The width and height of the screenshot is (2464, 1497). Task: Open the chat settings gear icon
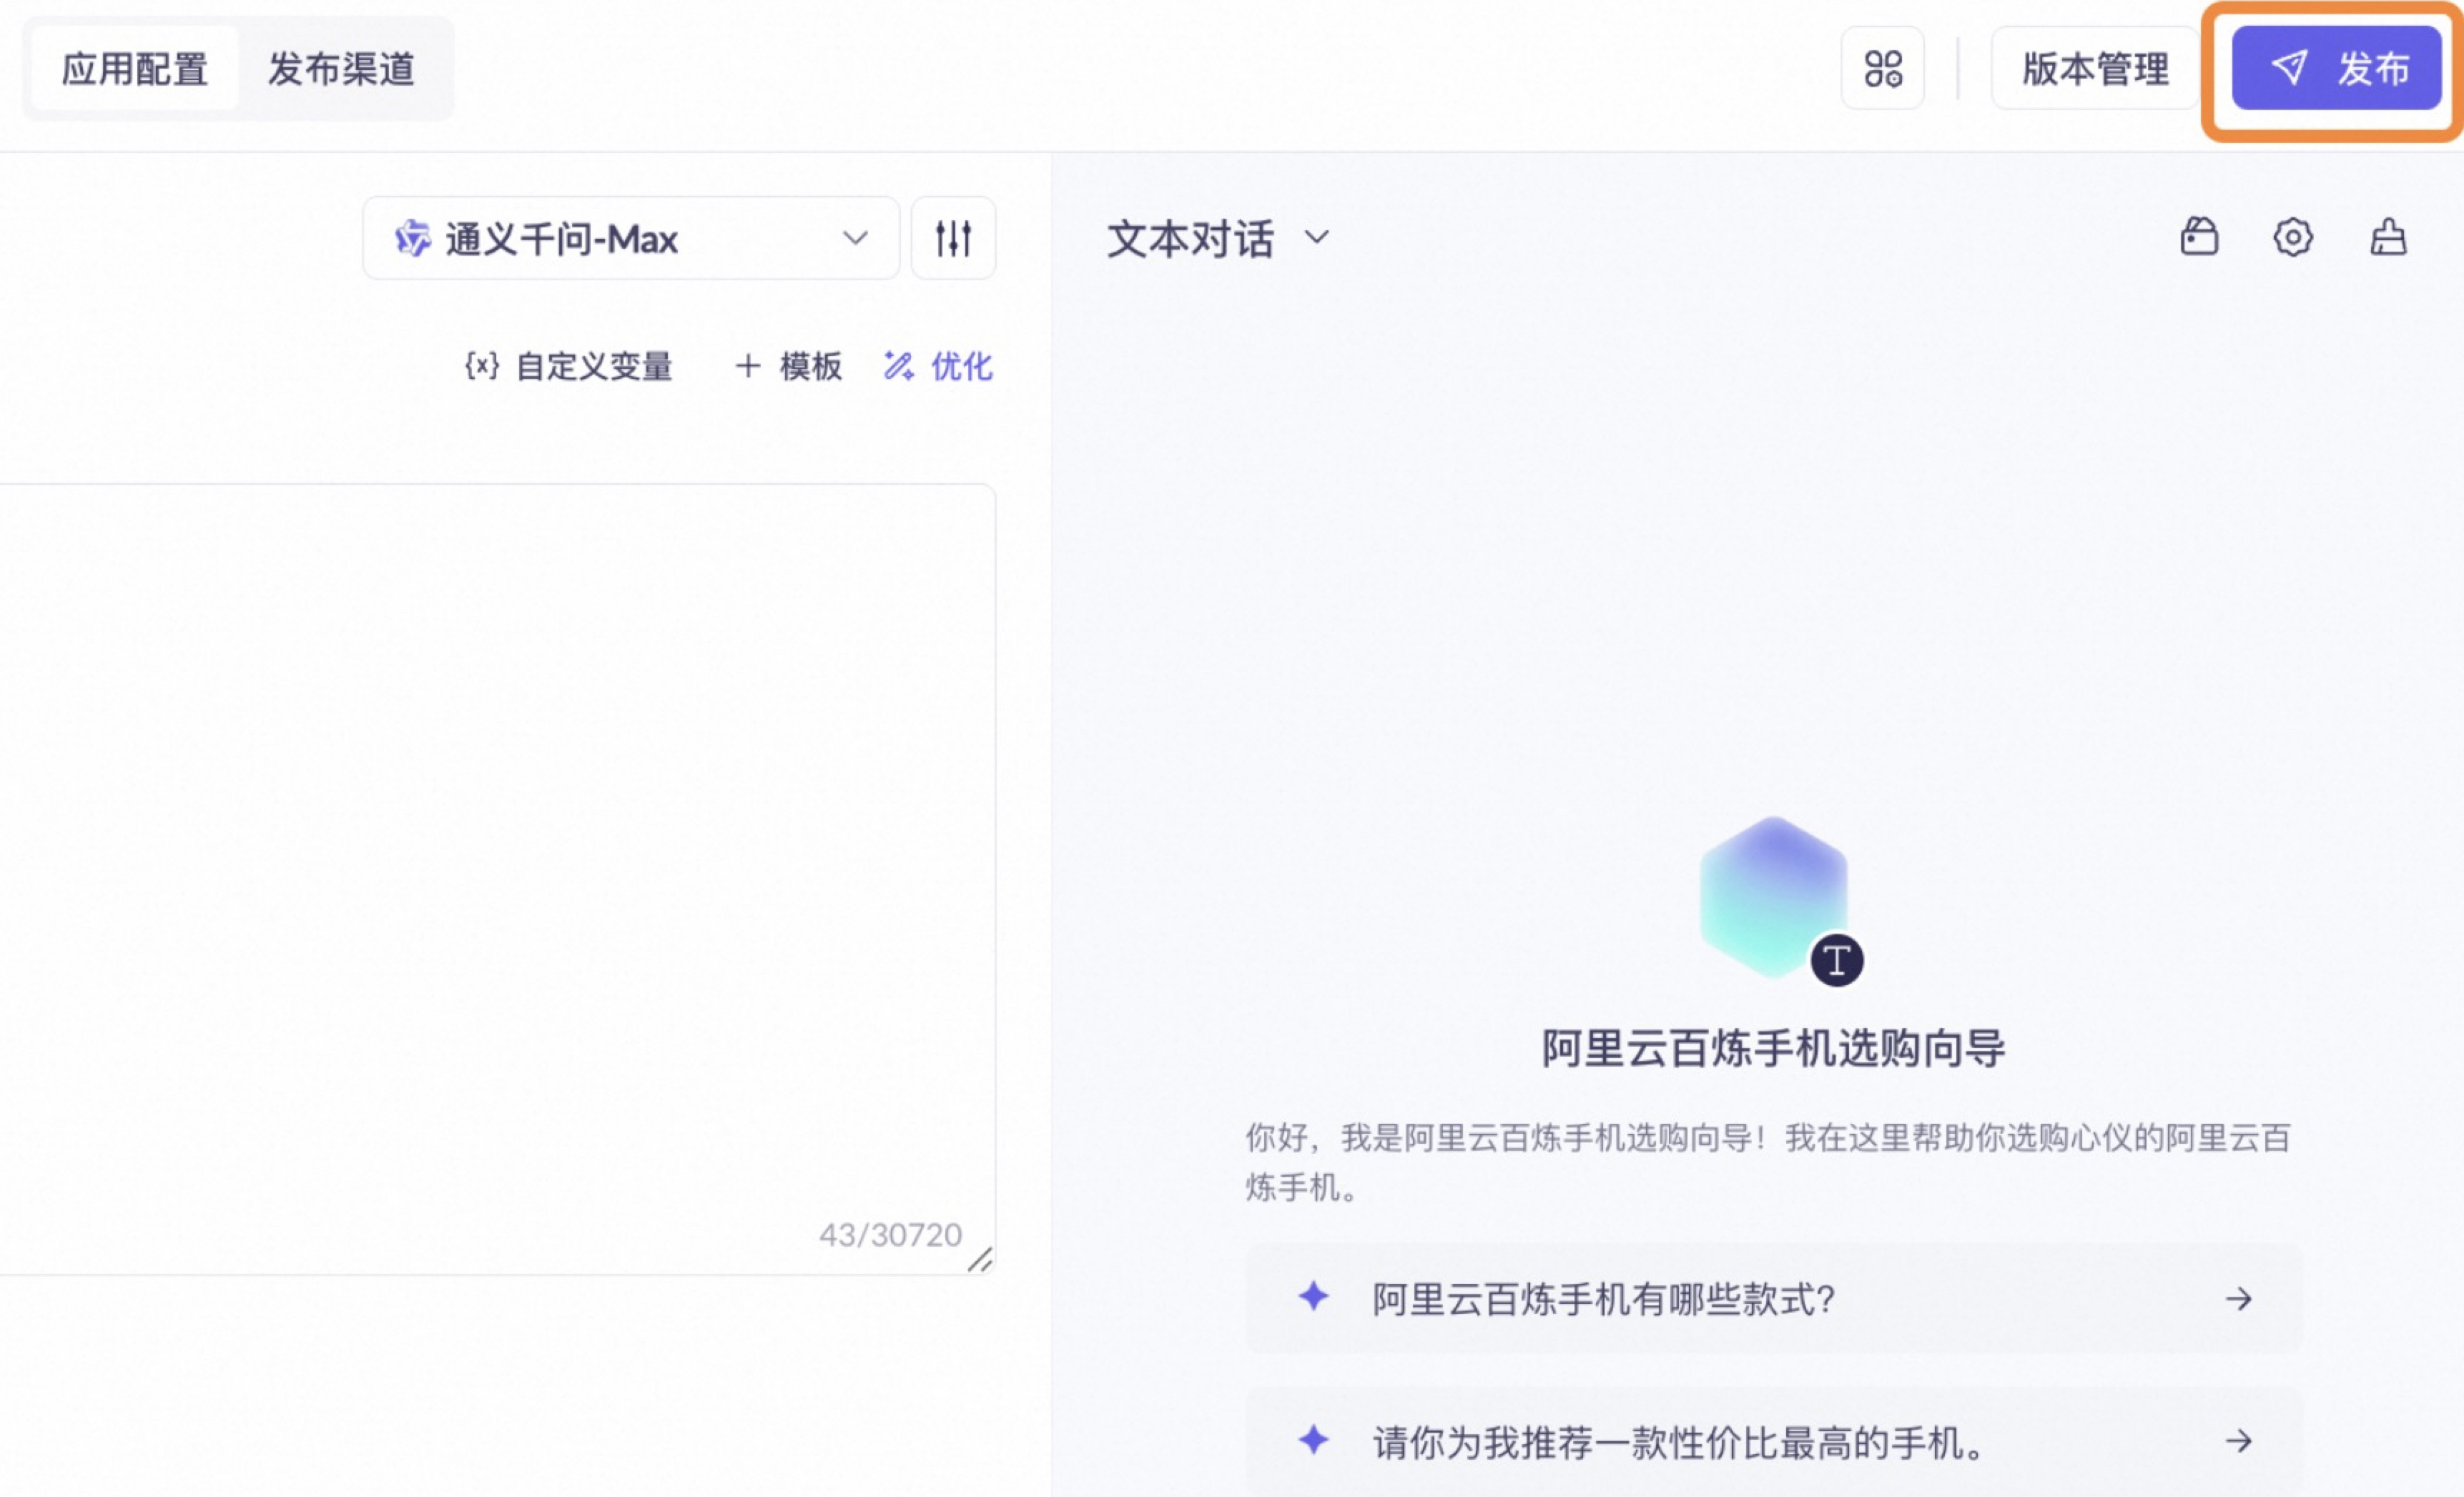[2292, 238]
